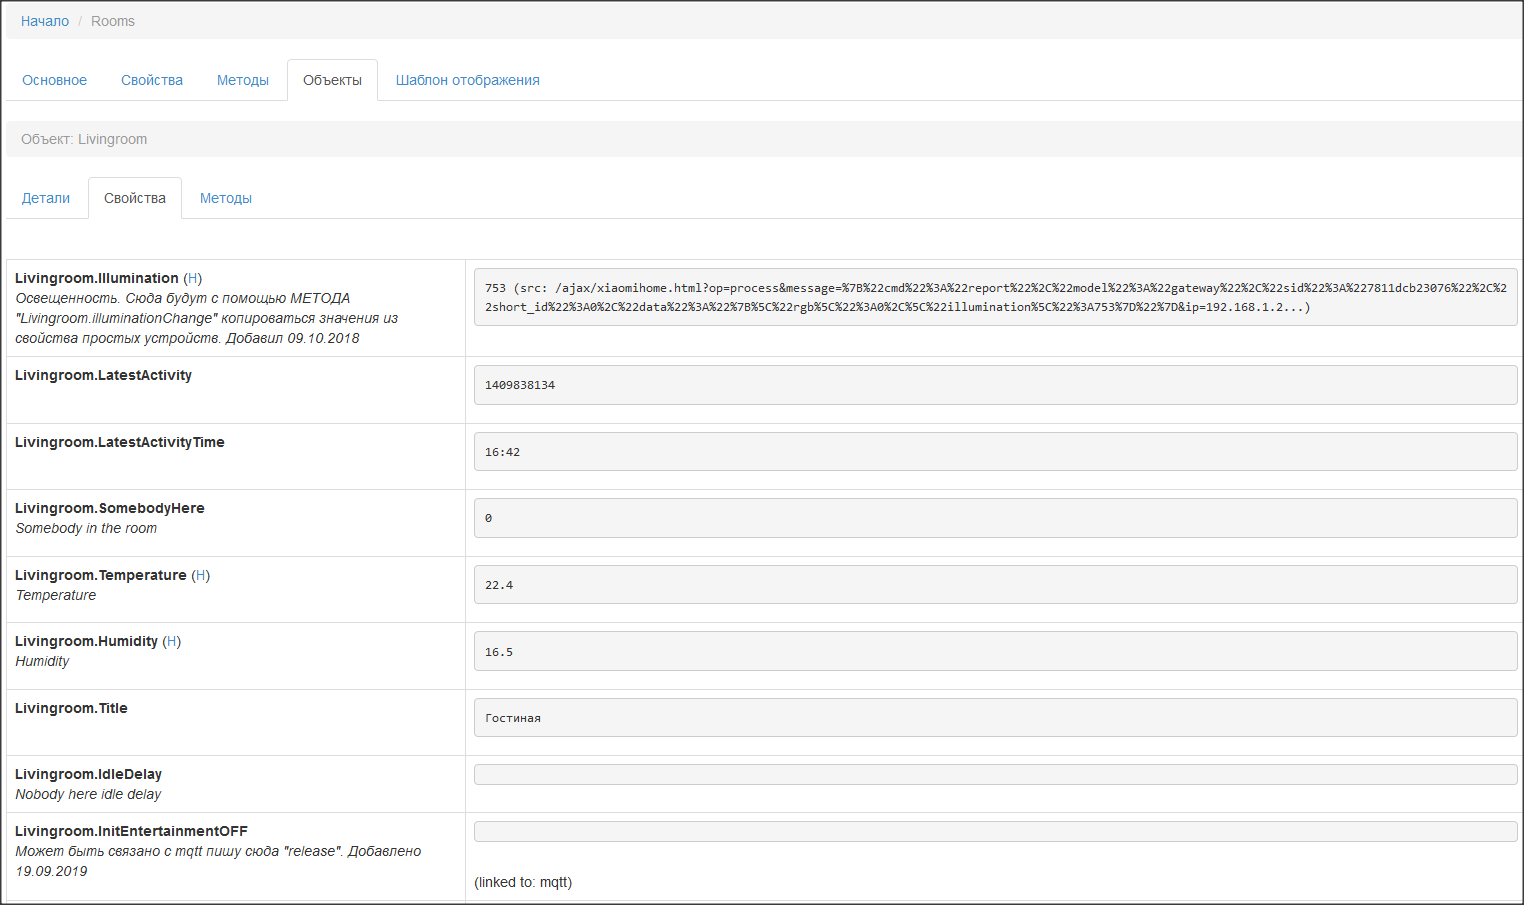Switch to the Основное tab

[x=54, y=80]
